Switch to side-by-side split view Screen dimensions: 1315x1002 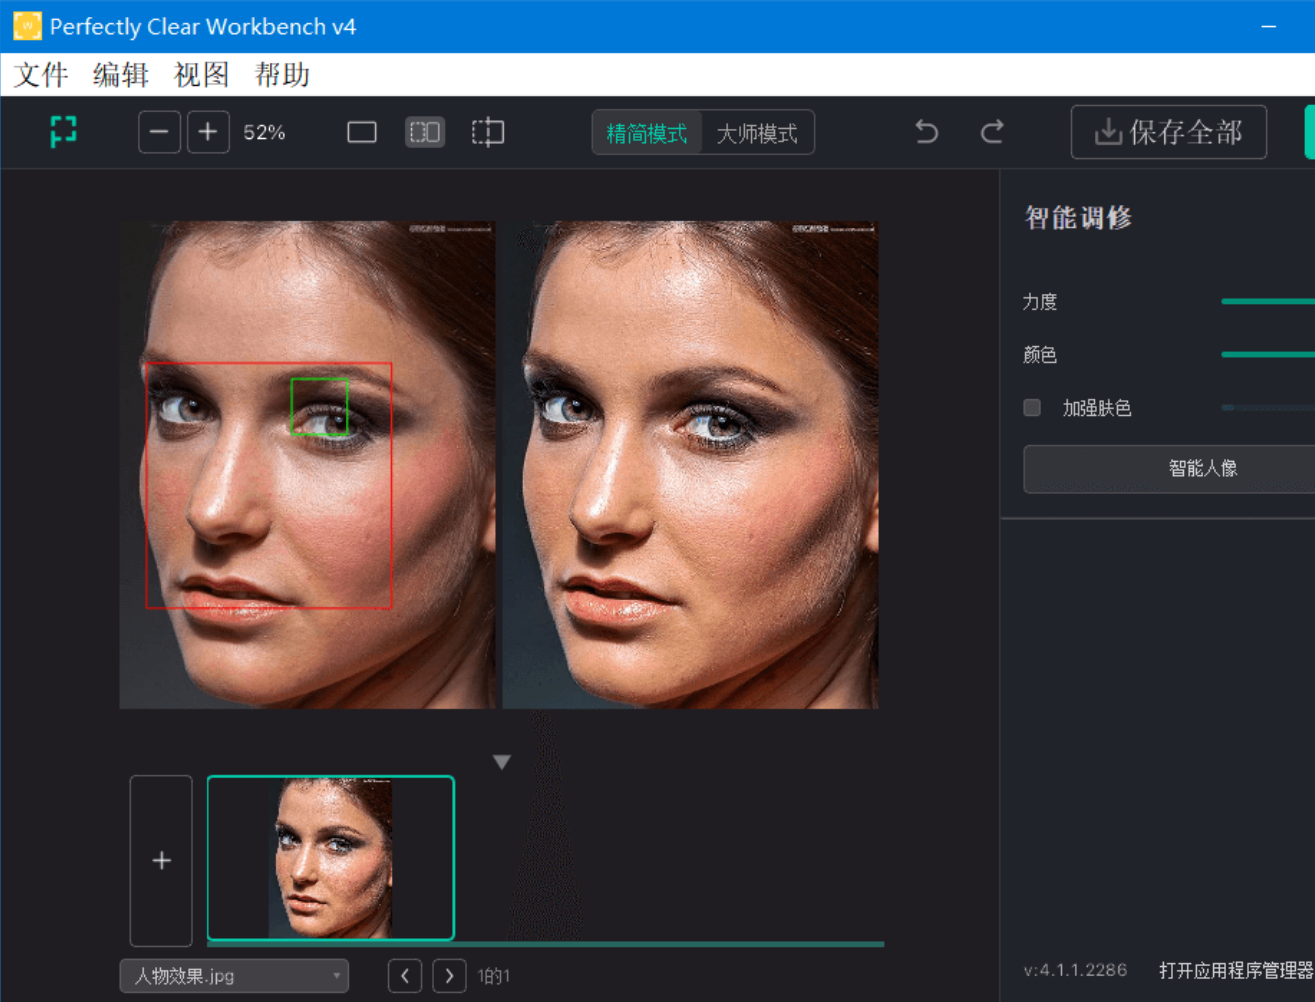(x=425, y=132)
